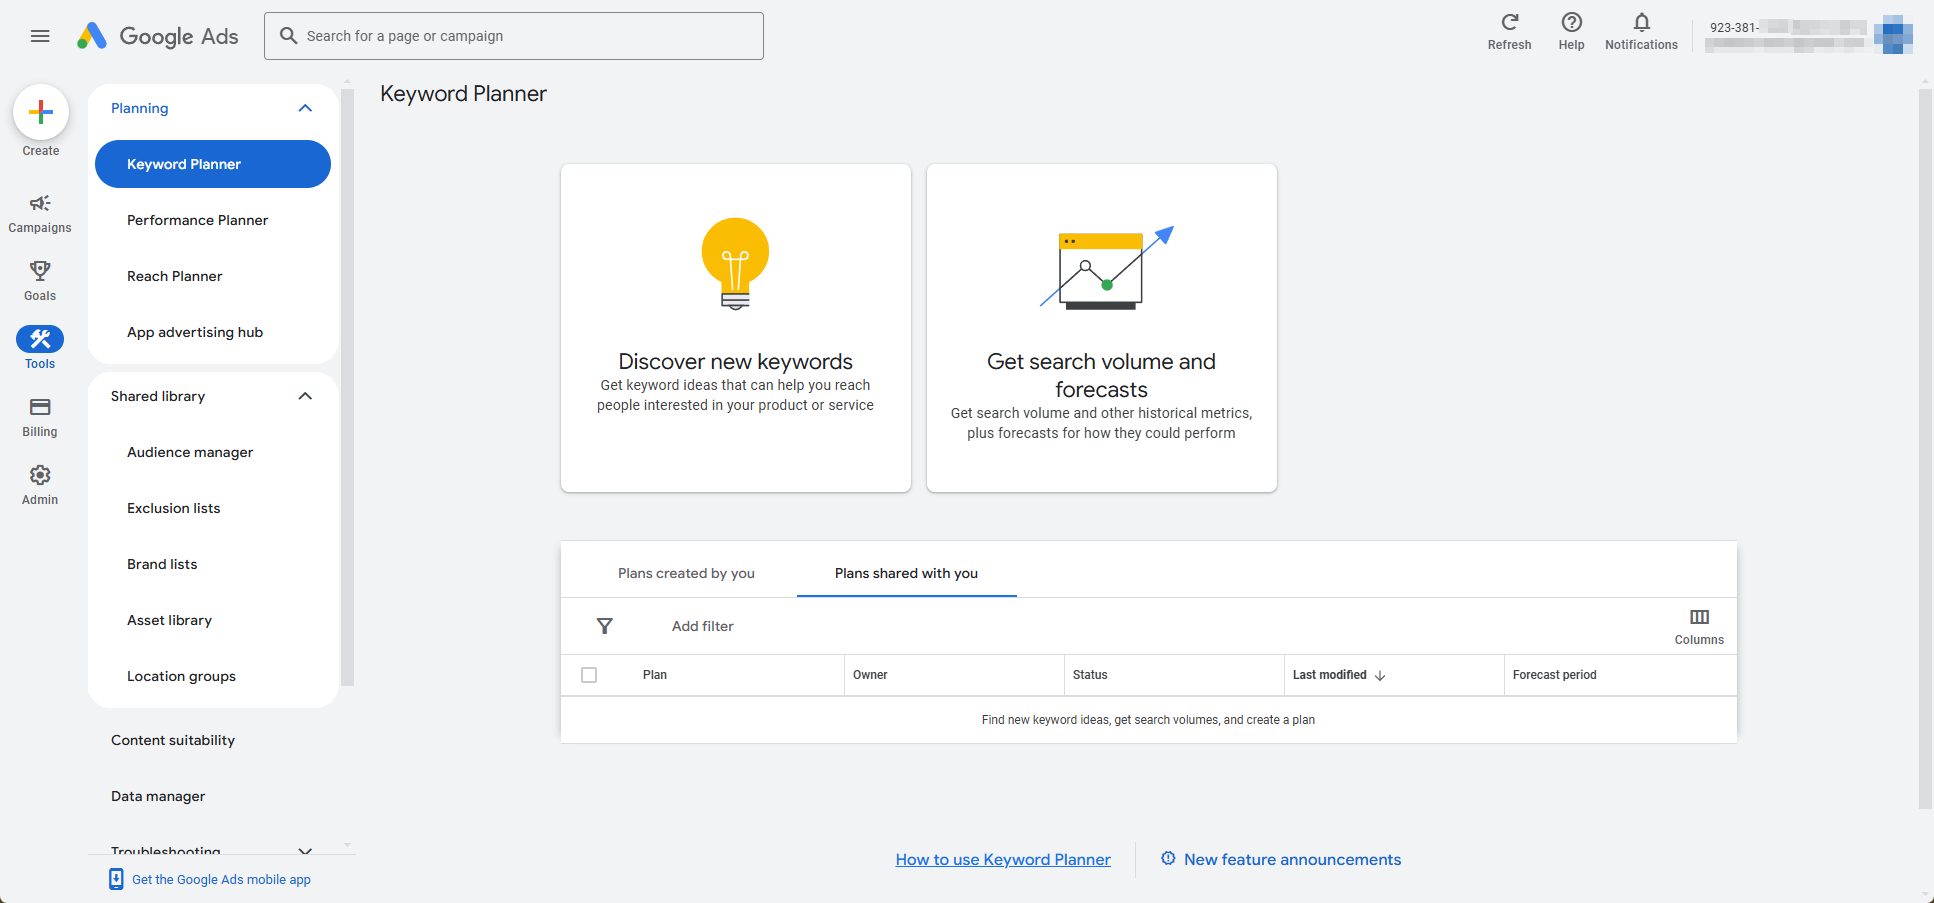Image resolution: width=1934 pixels, height=903 pixels.
Task: Open Notifications bell
Action: [x=1642, y=22]
